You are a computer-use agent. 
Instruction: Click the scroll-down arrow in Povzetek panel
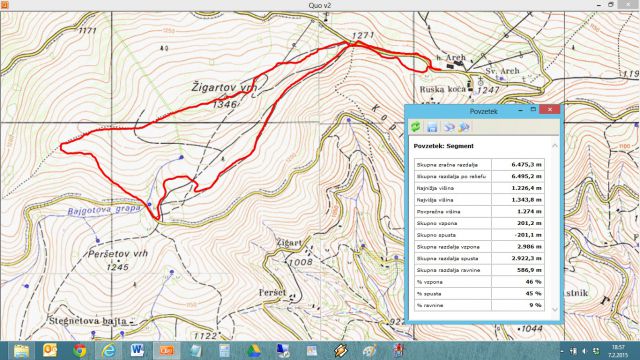[x=555, y=309]
